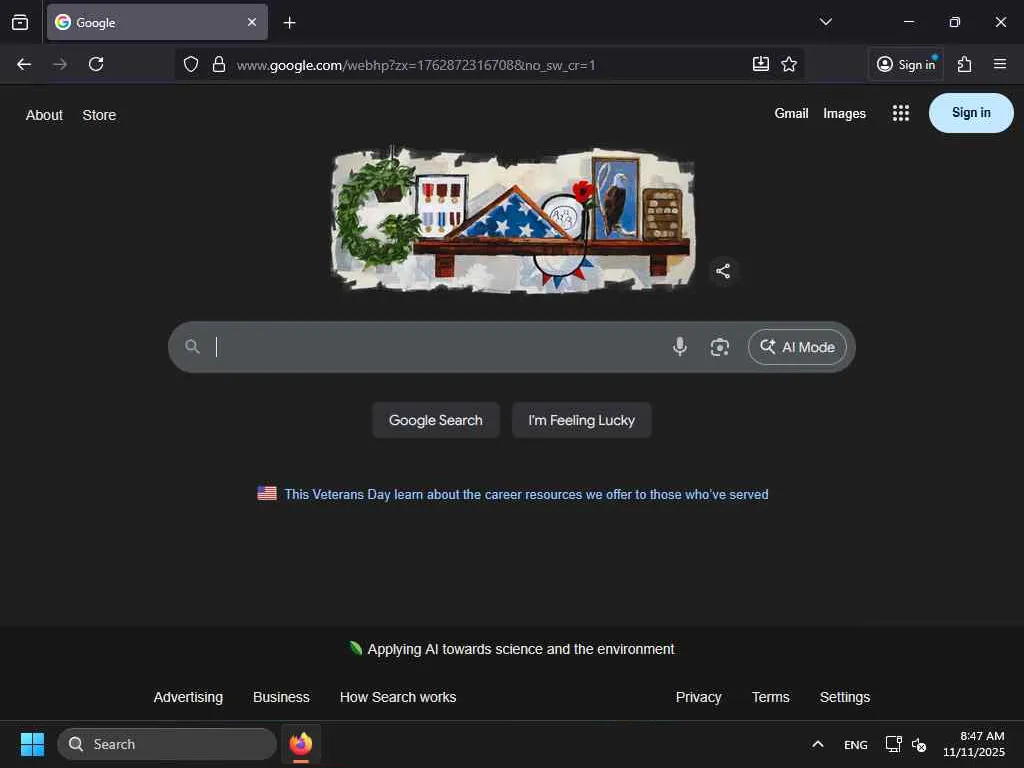Open the extensions puzzle icon
The width and height of the screenshot is (1024, 768).
pyautogui.click(x=965, y=64)
